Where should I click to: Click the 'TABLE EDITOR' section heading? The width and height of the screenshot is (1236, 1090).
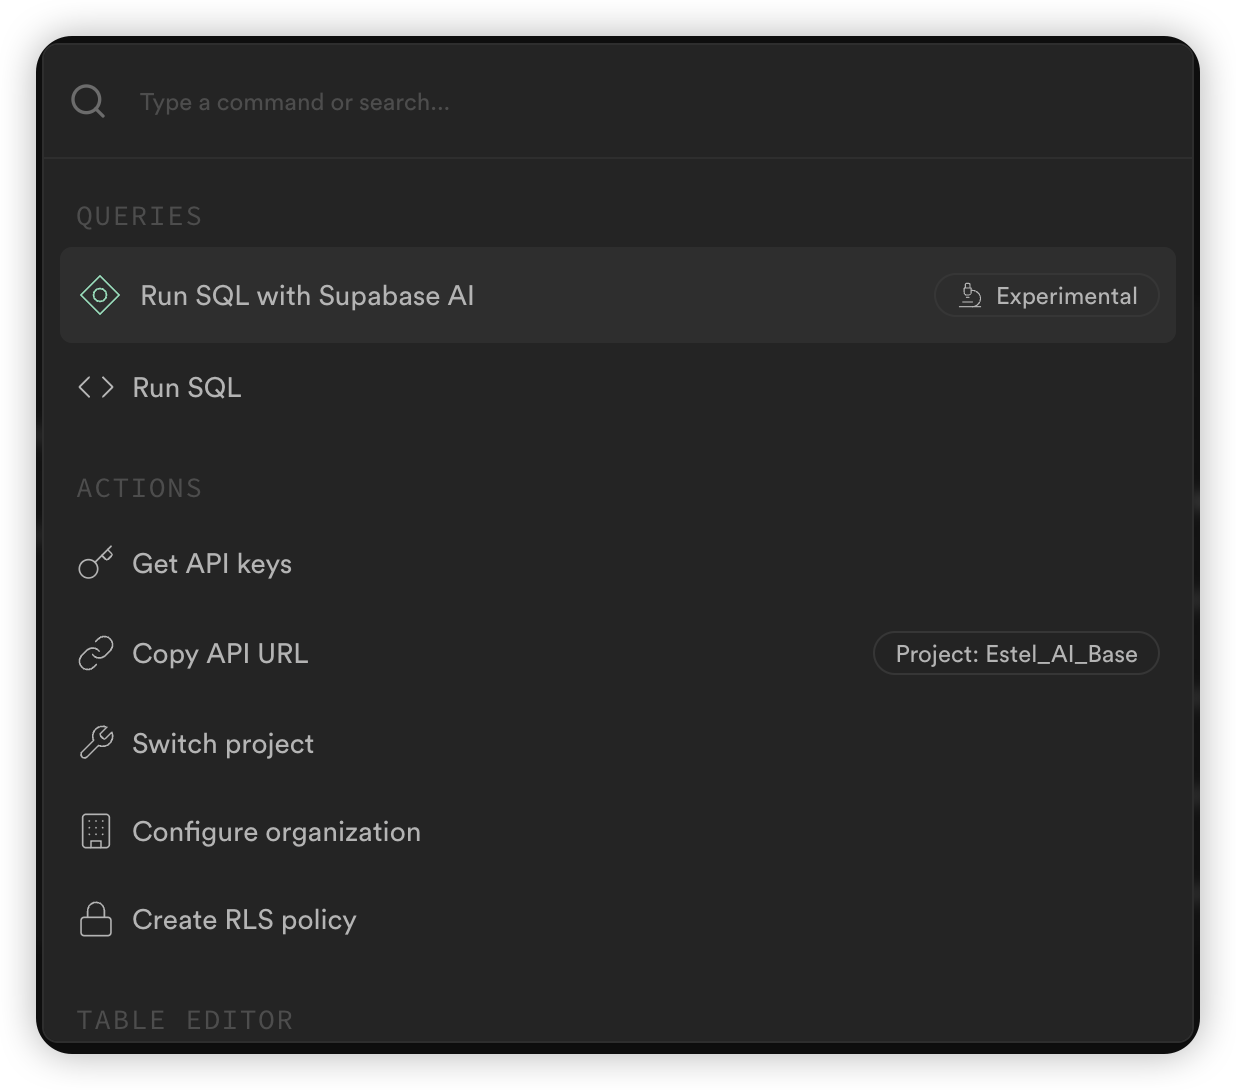[x=185, y=1020]
